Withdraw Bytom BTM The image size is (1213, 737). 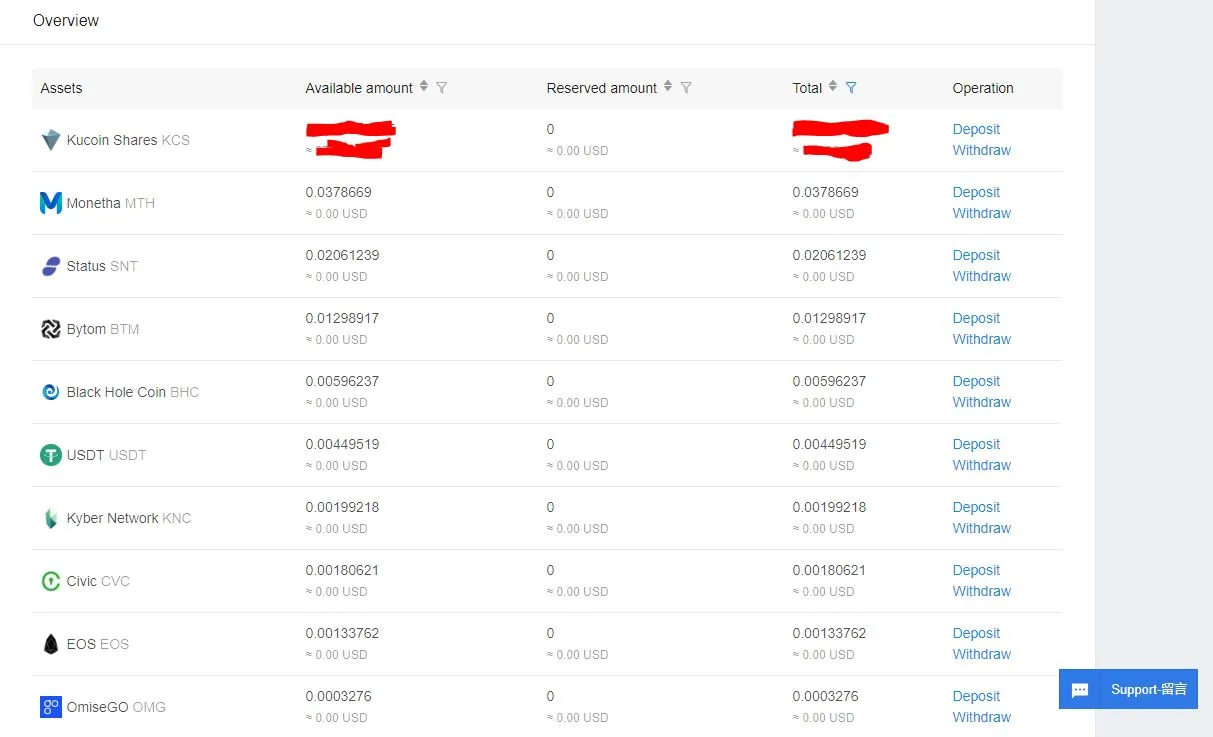coord(982,339)
